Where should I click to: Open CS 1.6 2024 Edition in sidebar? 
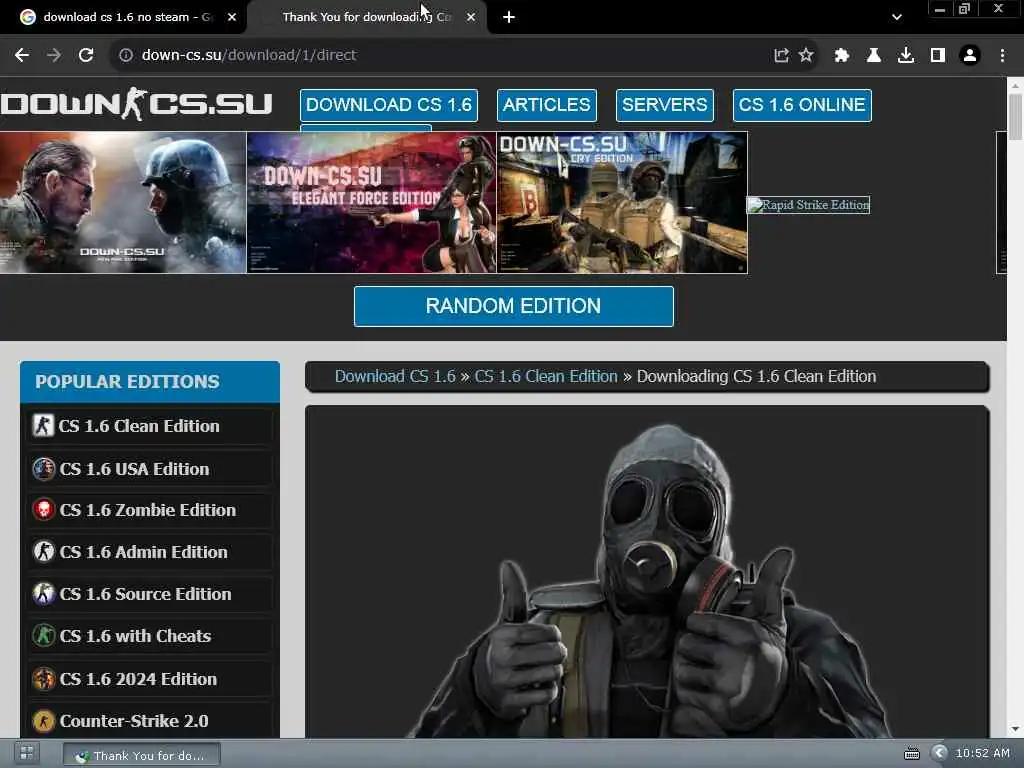(x=150, y=679)
